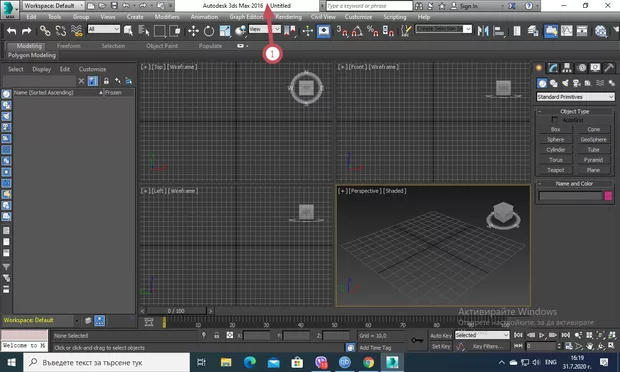Open the Workspace: Default dropdown

53,6
